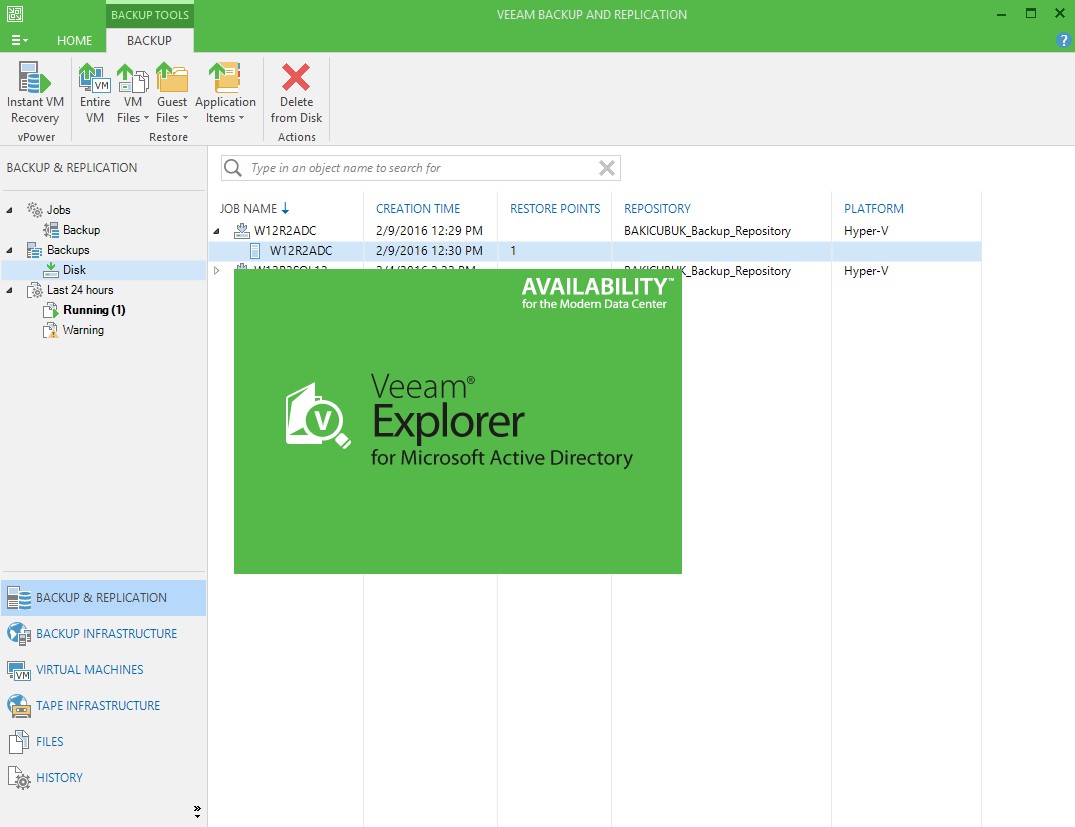Image resolution: width=1075 pixels, height=827 pixels.
Task: Collapse the Last 24 hours node
Action: tap(9, 290)
